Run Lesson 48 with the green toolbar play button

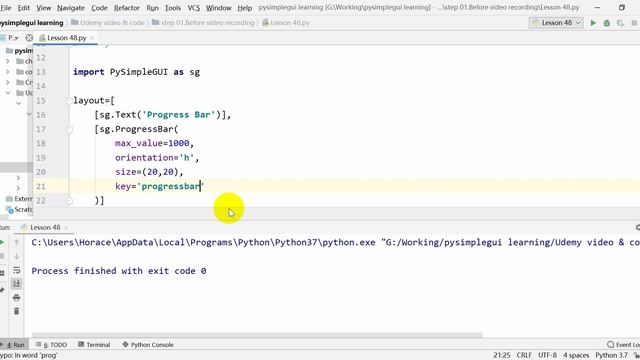[x=593, y=23]
